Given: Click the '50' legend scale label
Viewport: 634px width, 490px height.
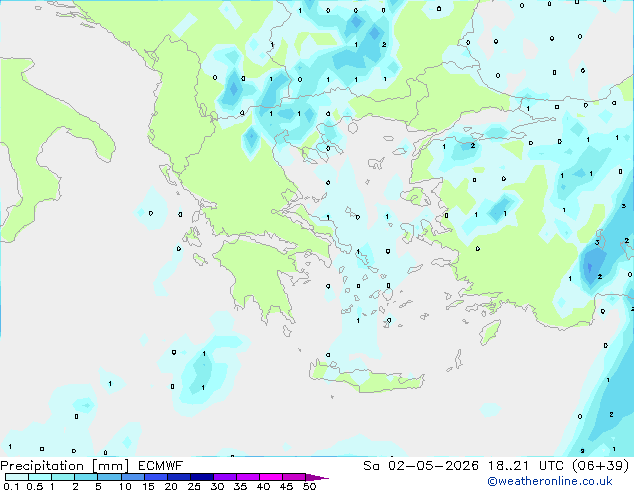Looking at the screenshot, I should point(309,486).
